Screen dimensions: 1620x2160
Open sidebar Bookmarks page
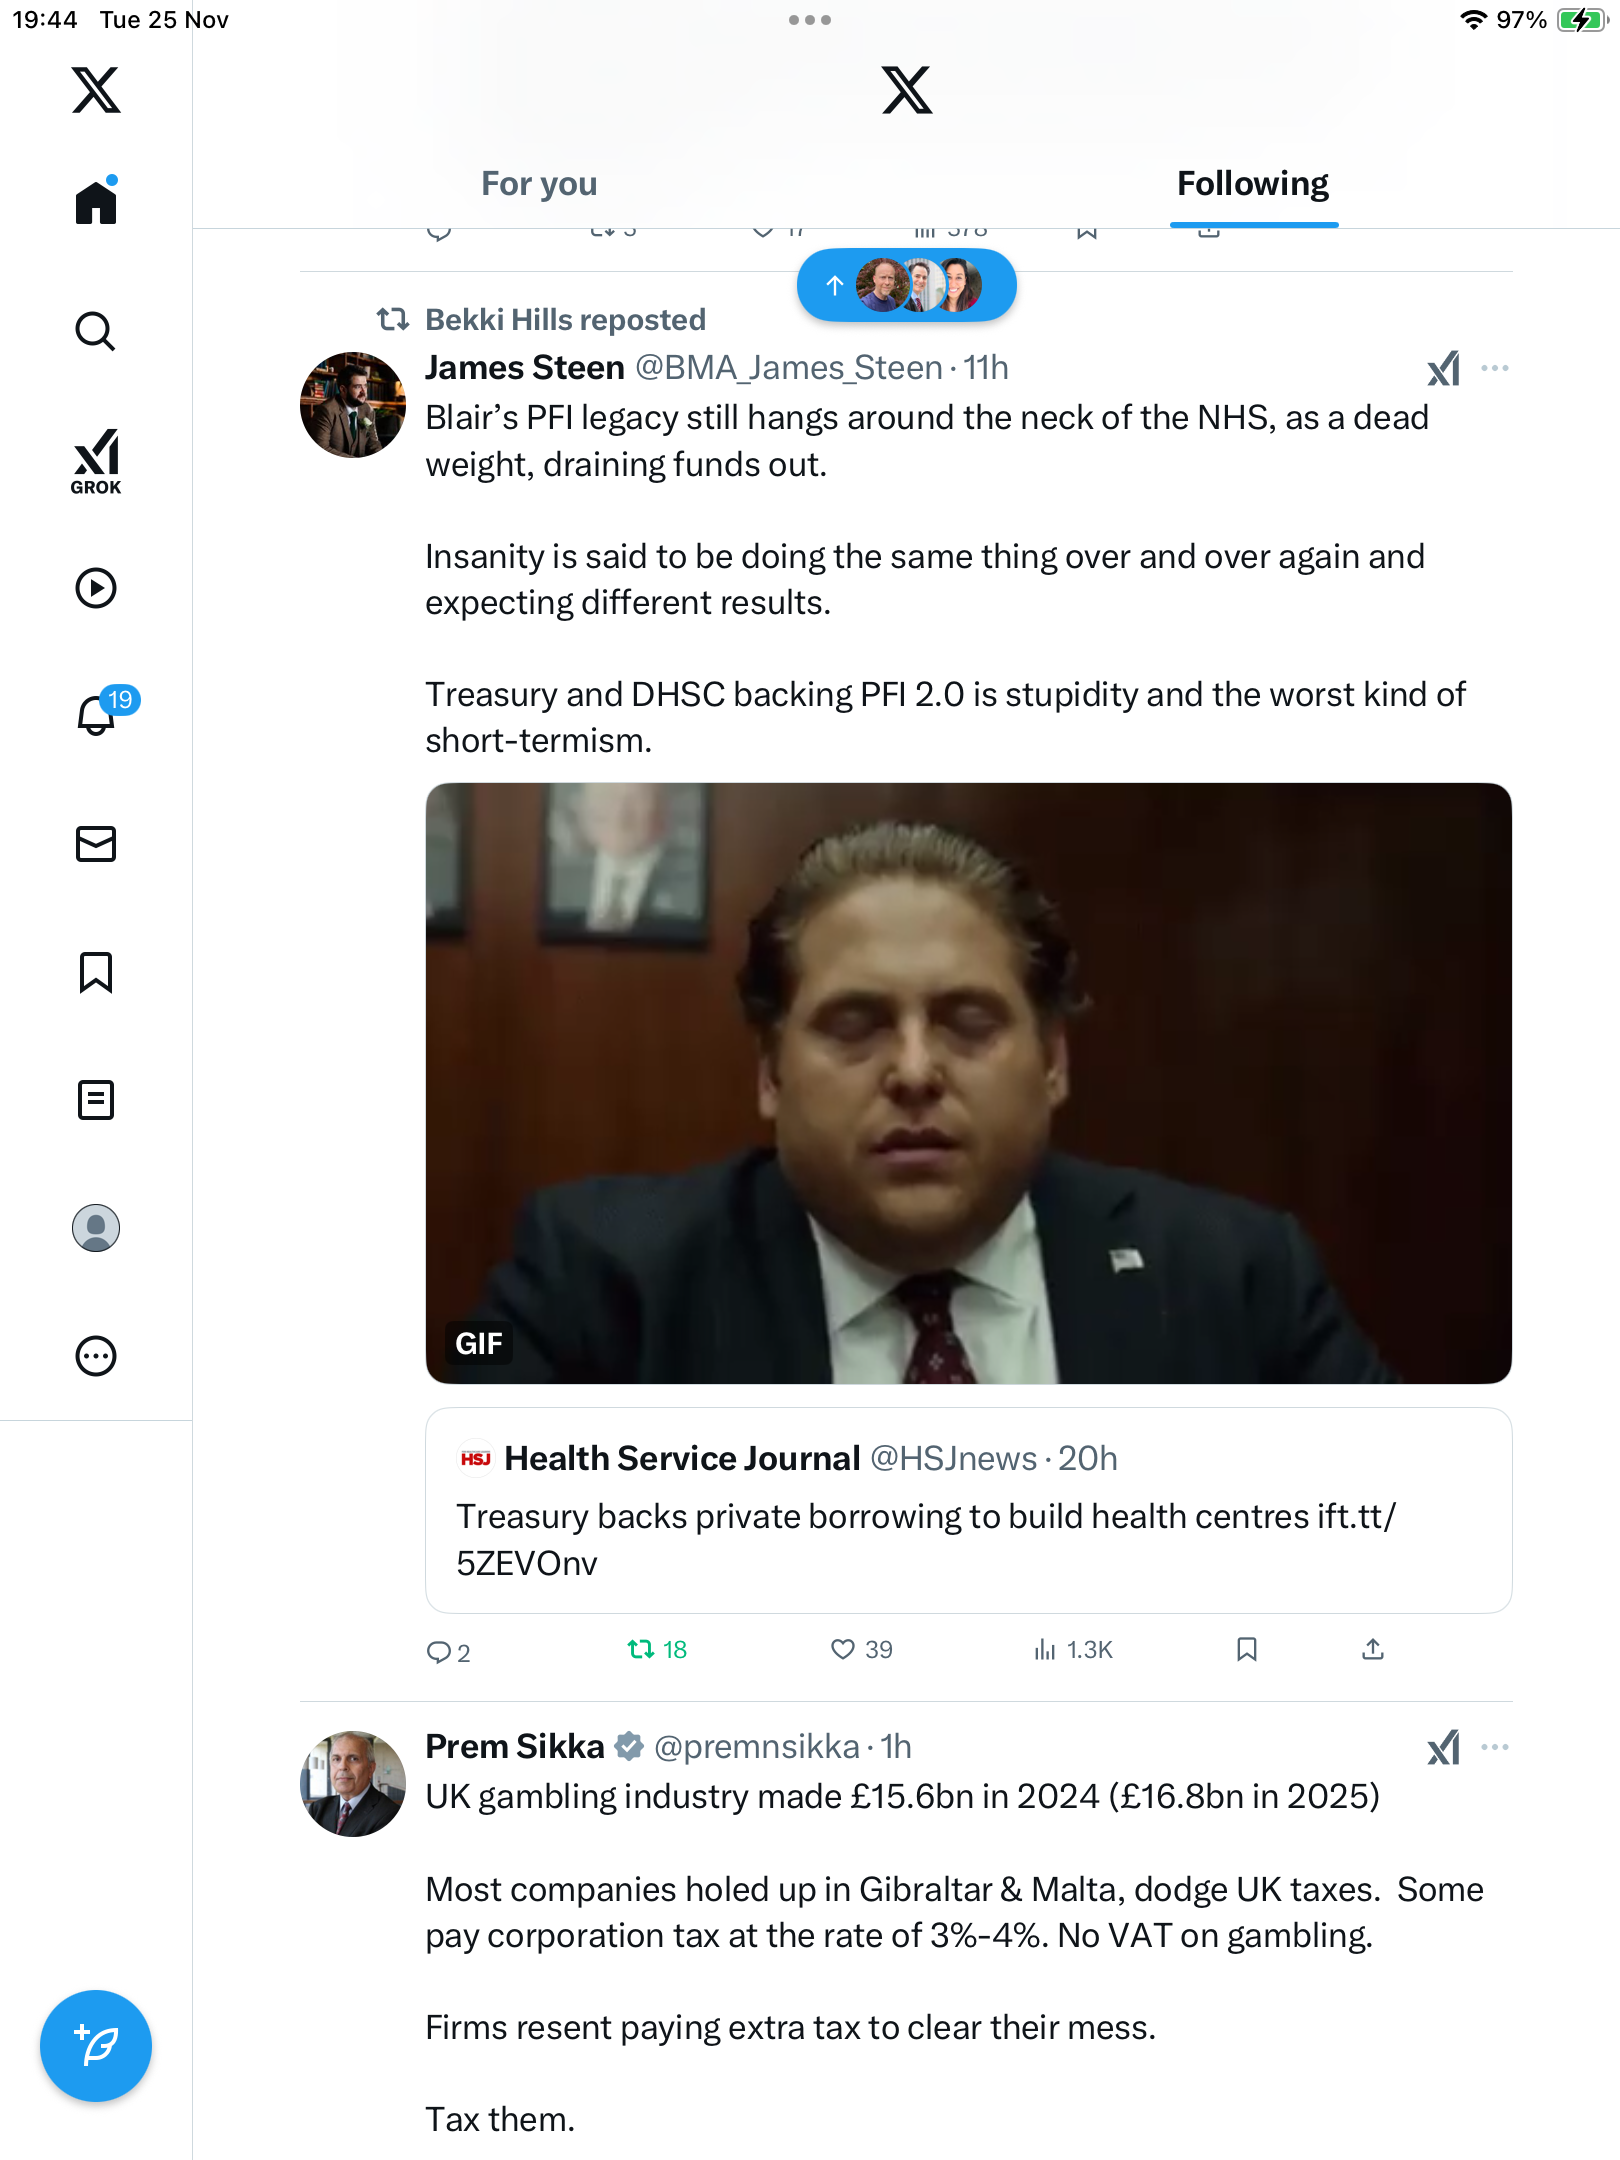coord(96,972)
